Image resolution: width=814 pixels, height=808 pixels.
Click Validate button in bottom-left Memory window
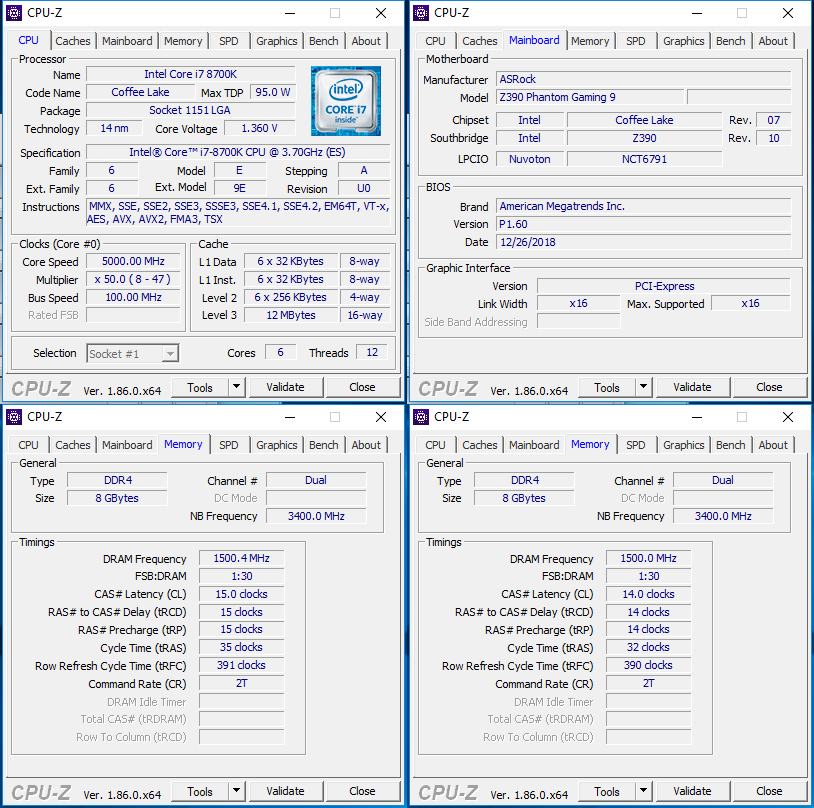[x=286, y=791]
